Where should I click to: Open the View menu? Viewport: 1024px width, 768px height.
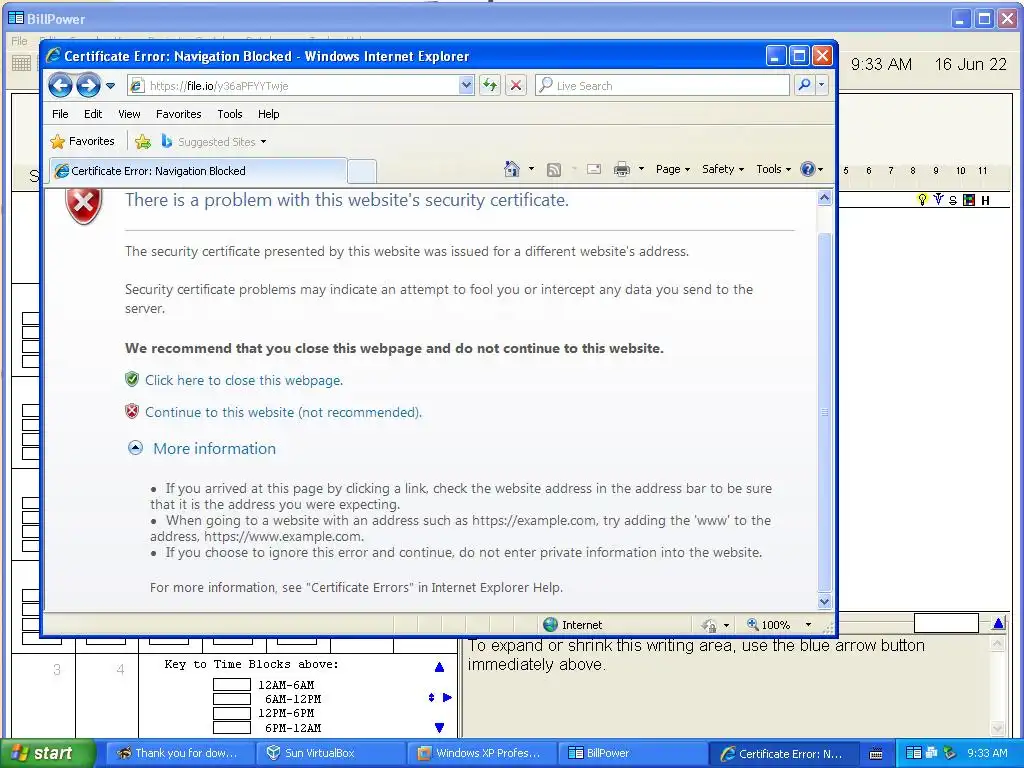point(129,114)
